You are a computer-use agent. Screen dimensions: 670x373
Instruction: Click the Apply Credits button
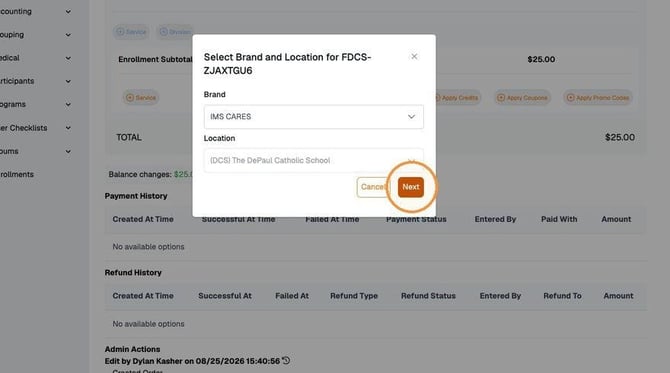click(x=456, y=98)
